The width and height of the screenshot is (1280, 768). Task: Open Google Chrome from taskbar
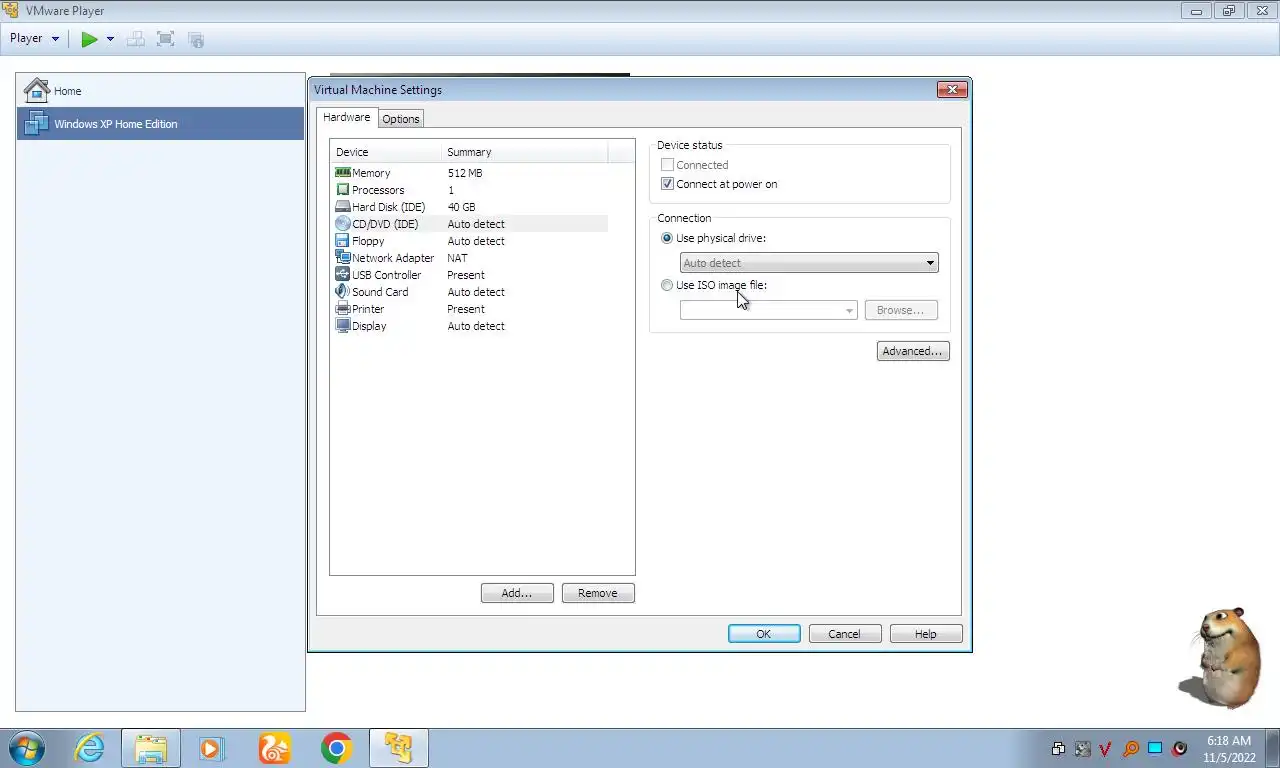[336, 748]
